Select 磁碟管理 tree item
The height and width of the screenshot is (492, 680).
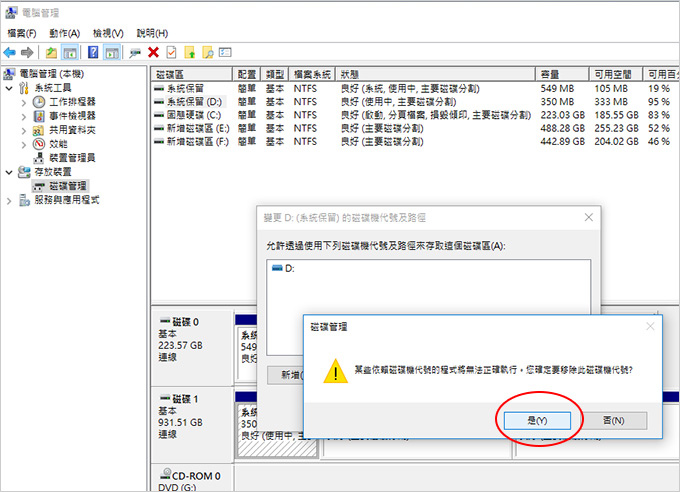68,186
